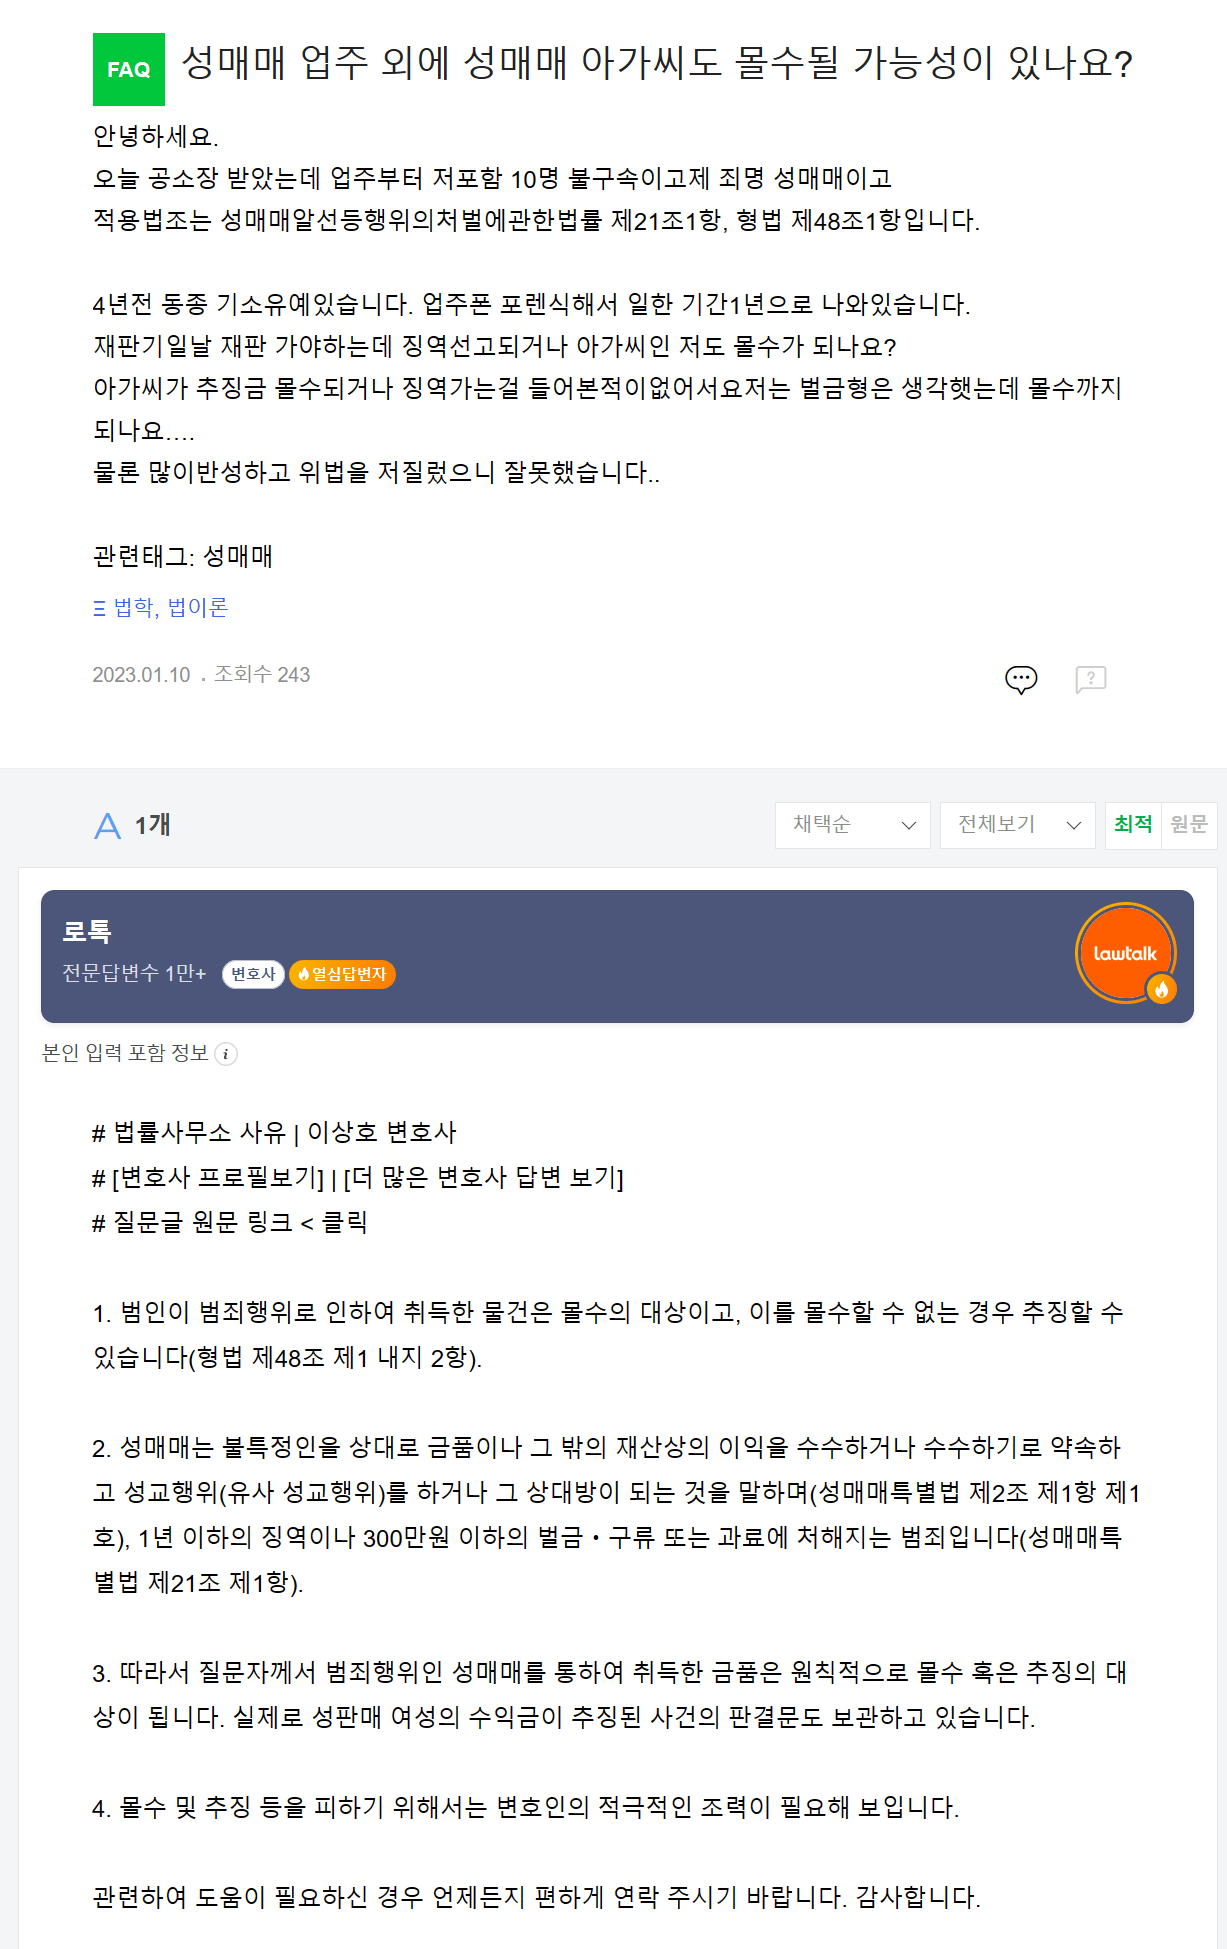
Task: Click the 로톡 answerer name
Action: 87,931
